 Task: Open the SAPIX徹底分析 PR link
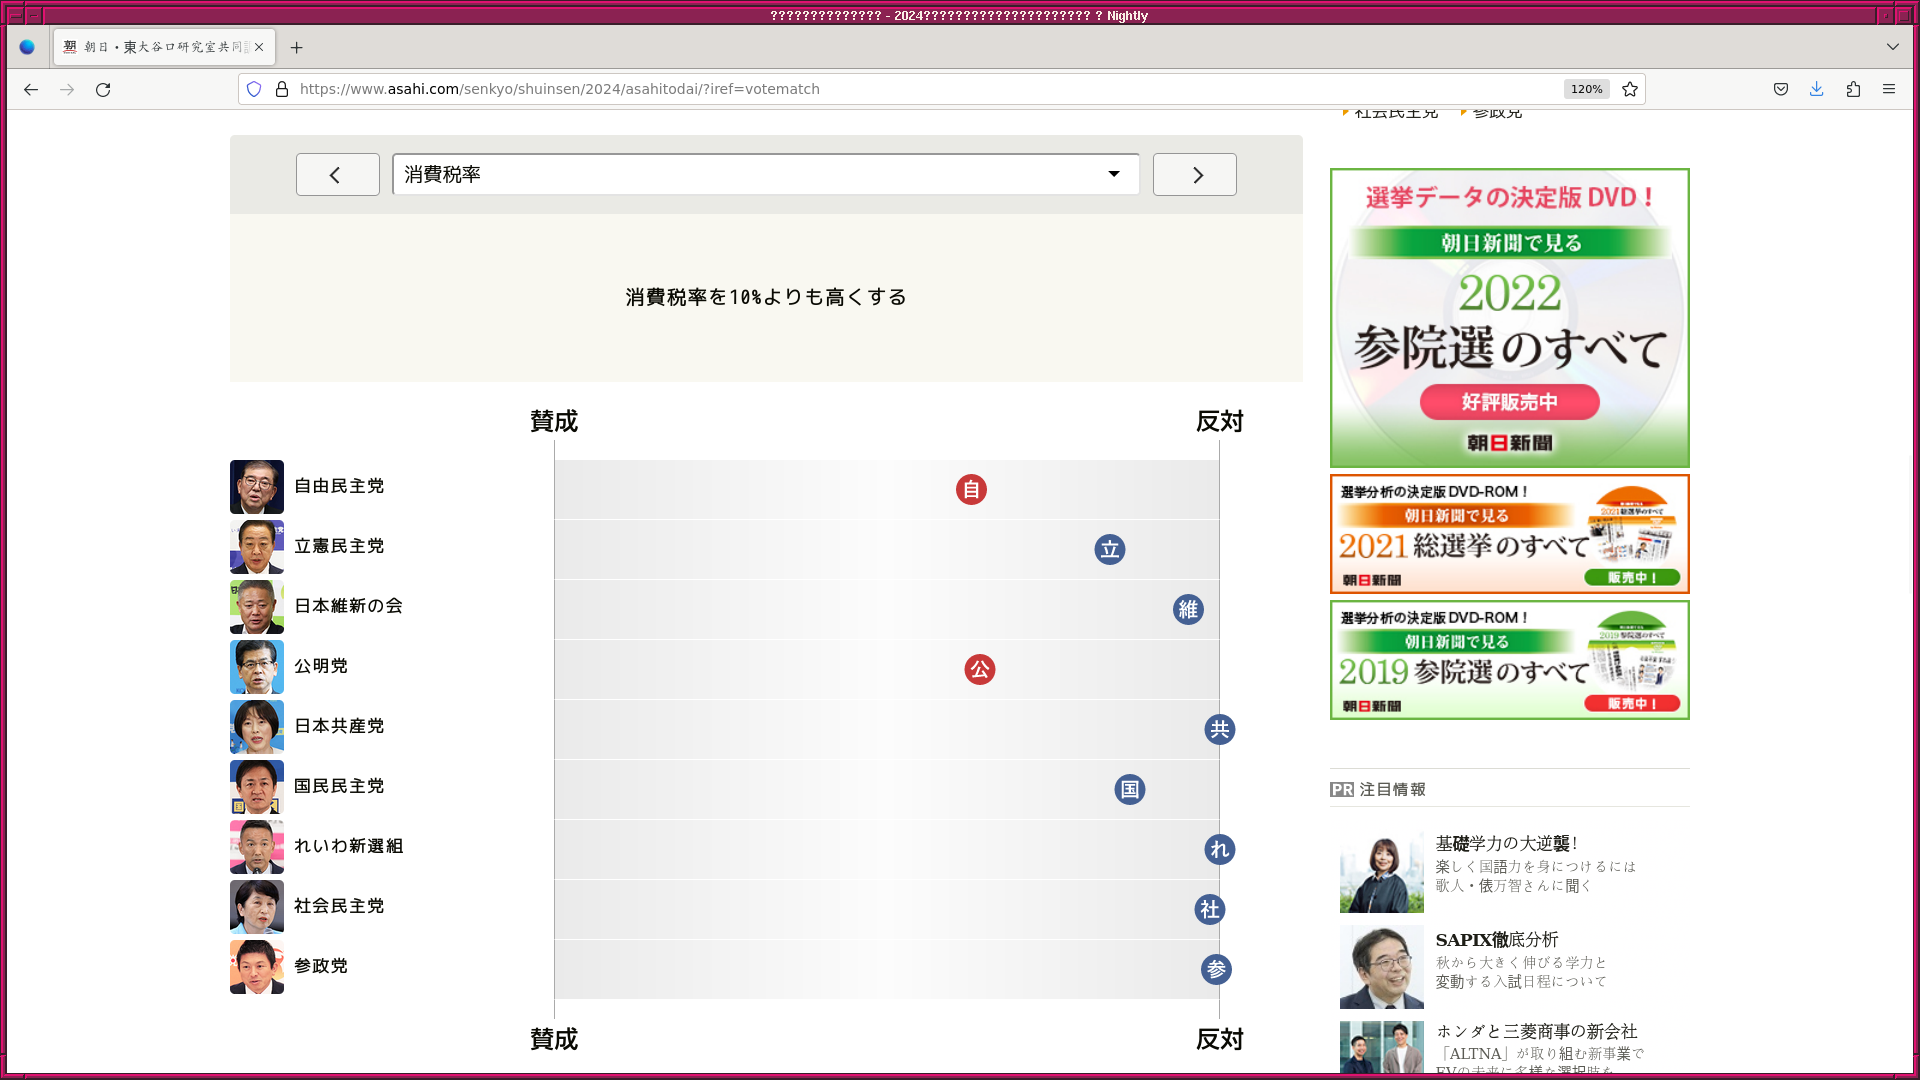(1496, 940)
